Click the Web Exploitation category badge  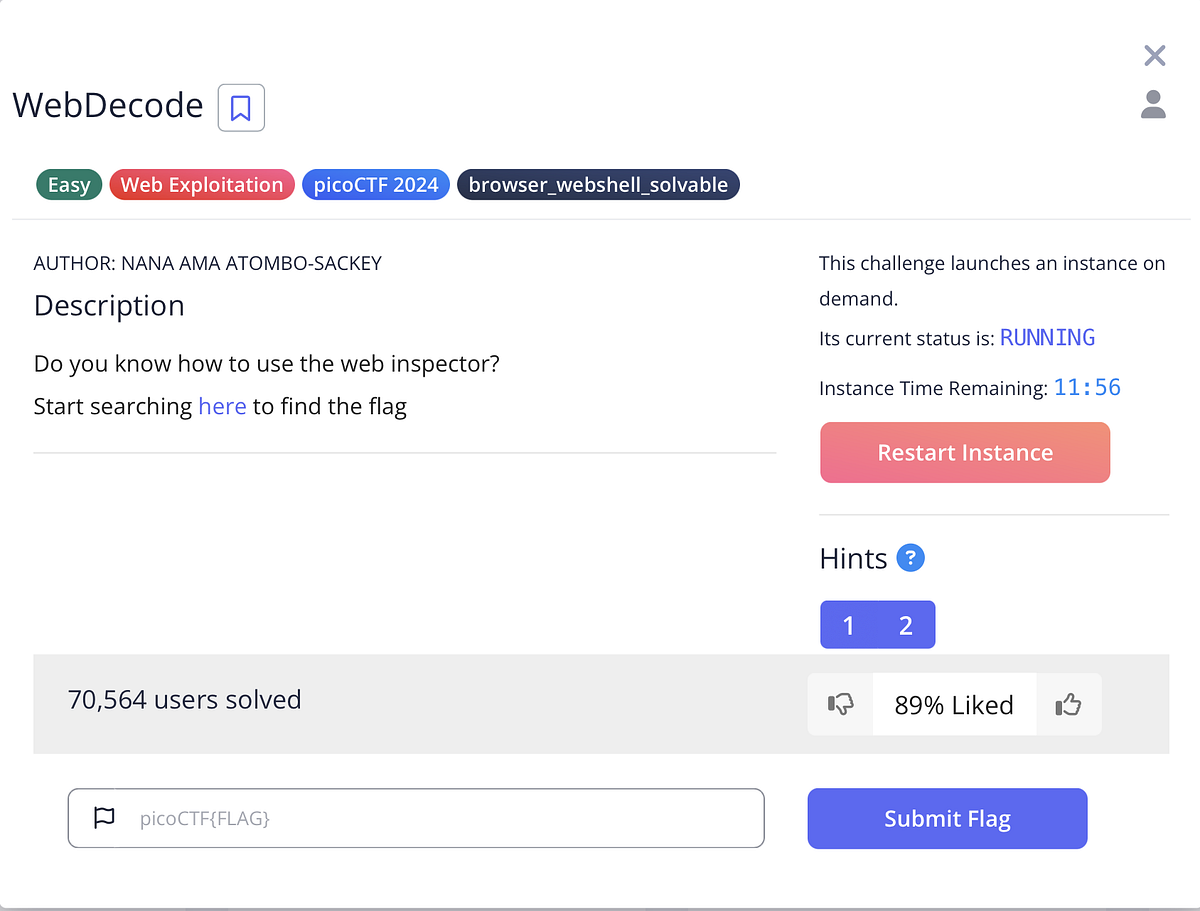point(201,184)
